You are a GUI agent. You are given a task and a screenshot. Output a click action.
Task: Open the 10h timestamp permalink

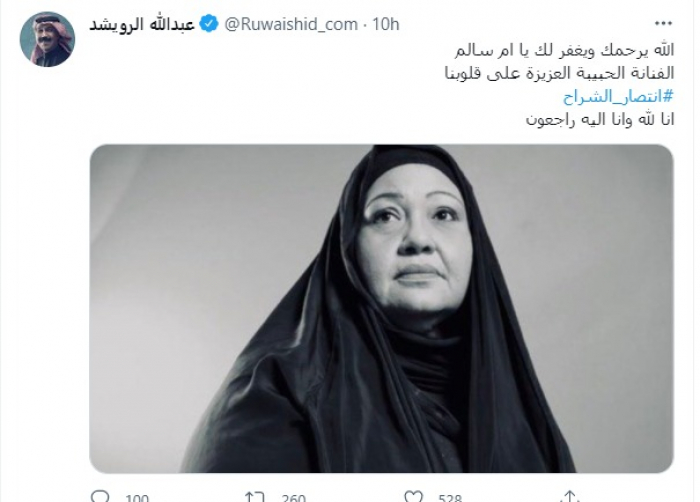385,24
